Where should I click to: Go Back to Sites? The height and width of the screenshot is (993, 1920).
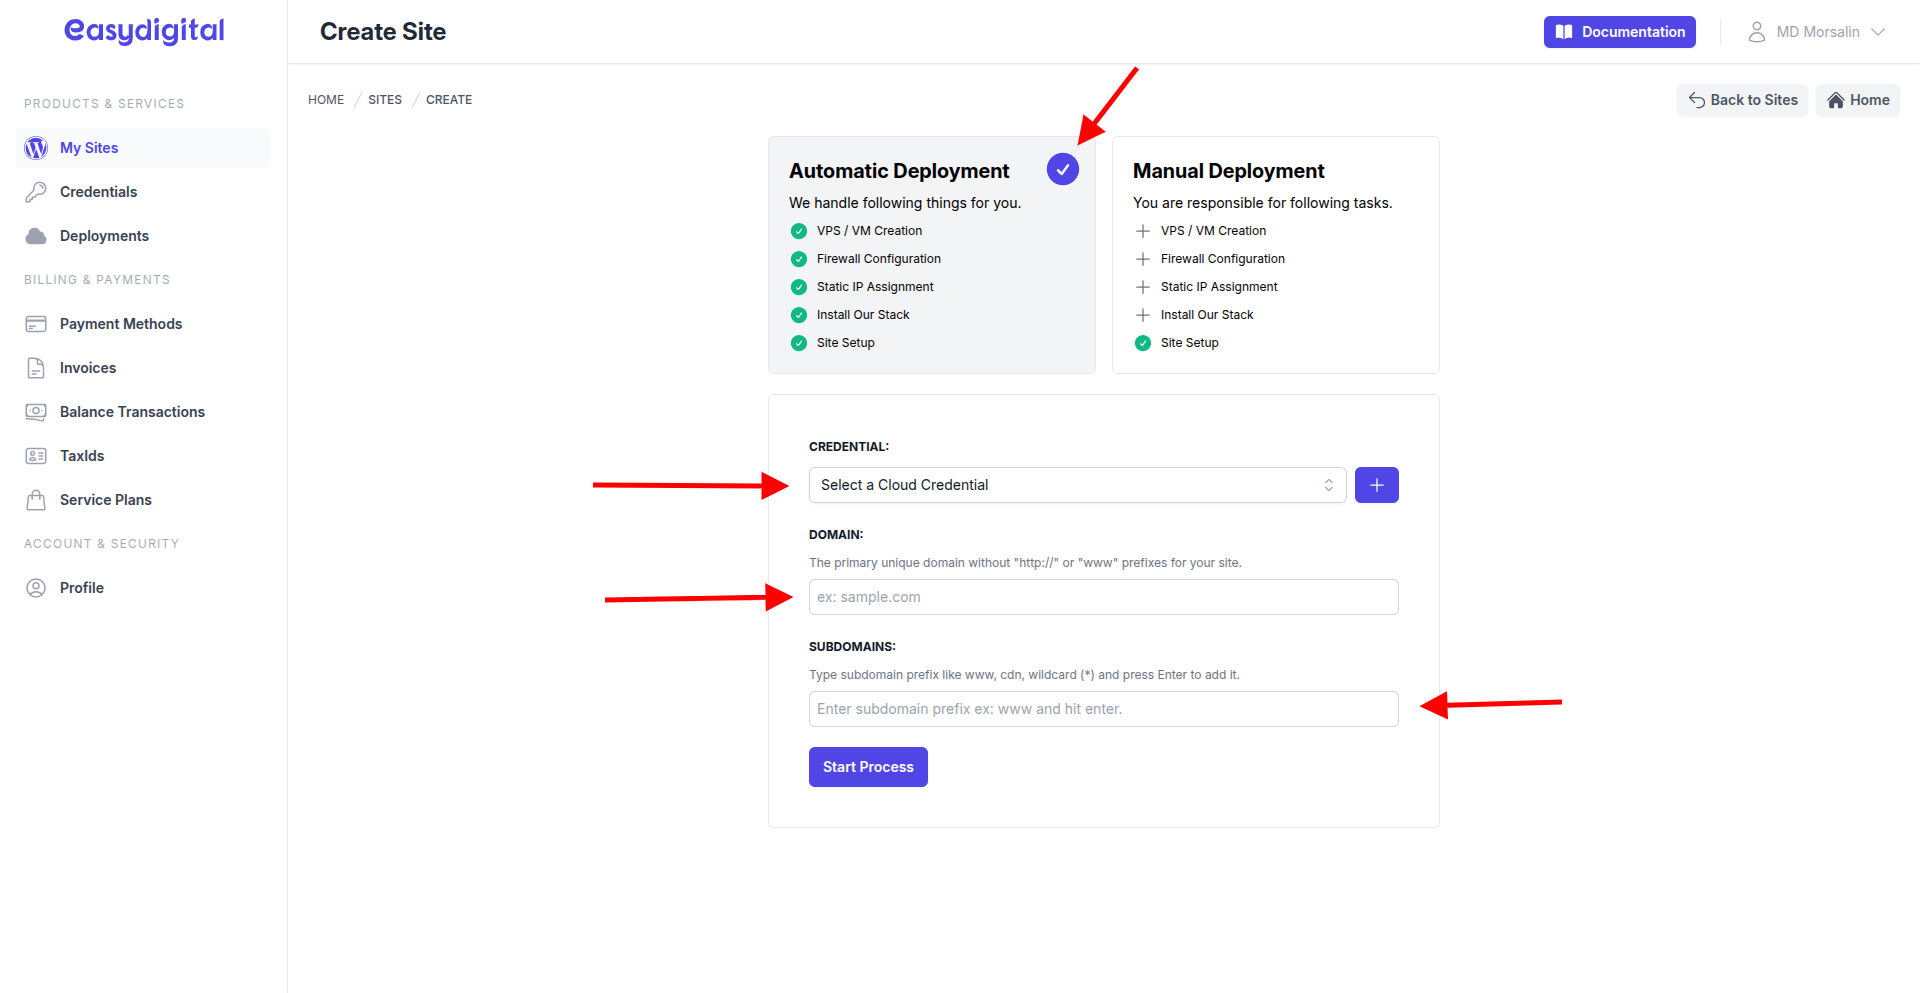1741,100
